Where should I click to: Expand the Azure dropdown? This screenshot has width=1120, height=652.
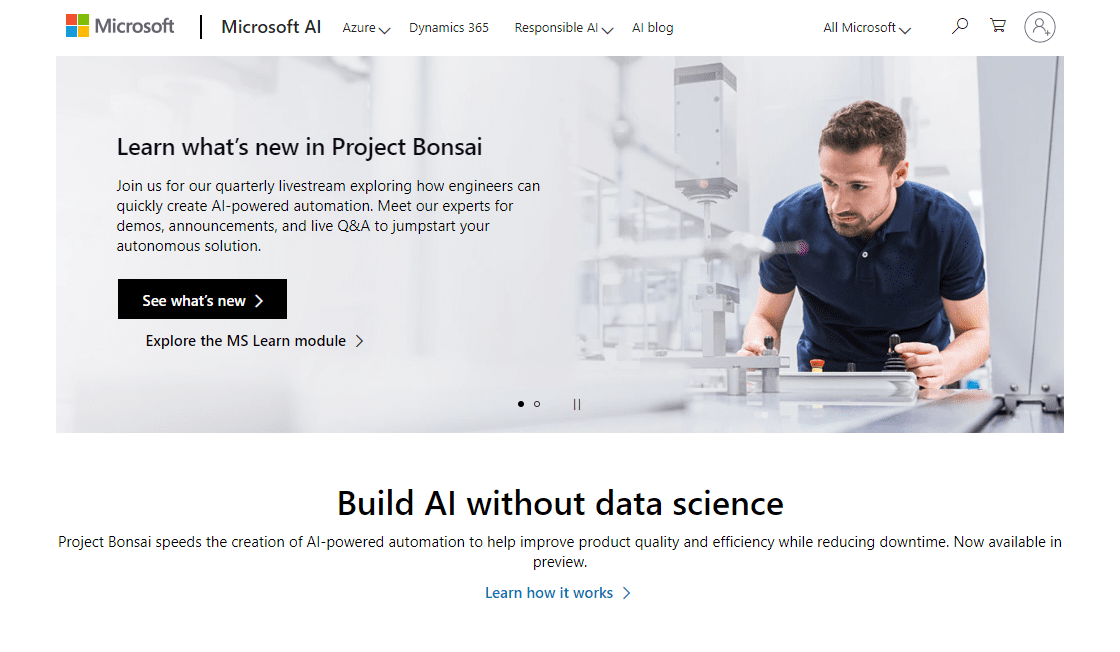pos(366,28)
